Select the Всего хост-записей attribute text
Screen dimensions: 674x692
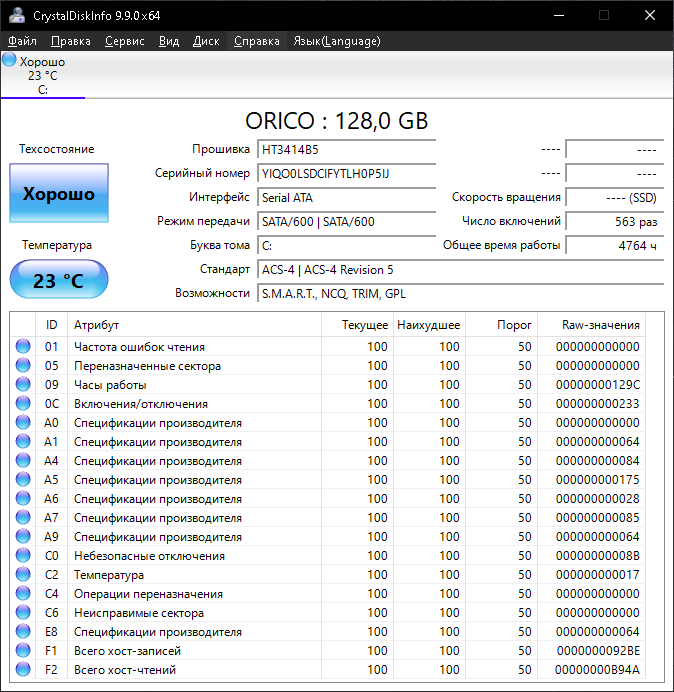[128, 651]
